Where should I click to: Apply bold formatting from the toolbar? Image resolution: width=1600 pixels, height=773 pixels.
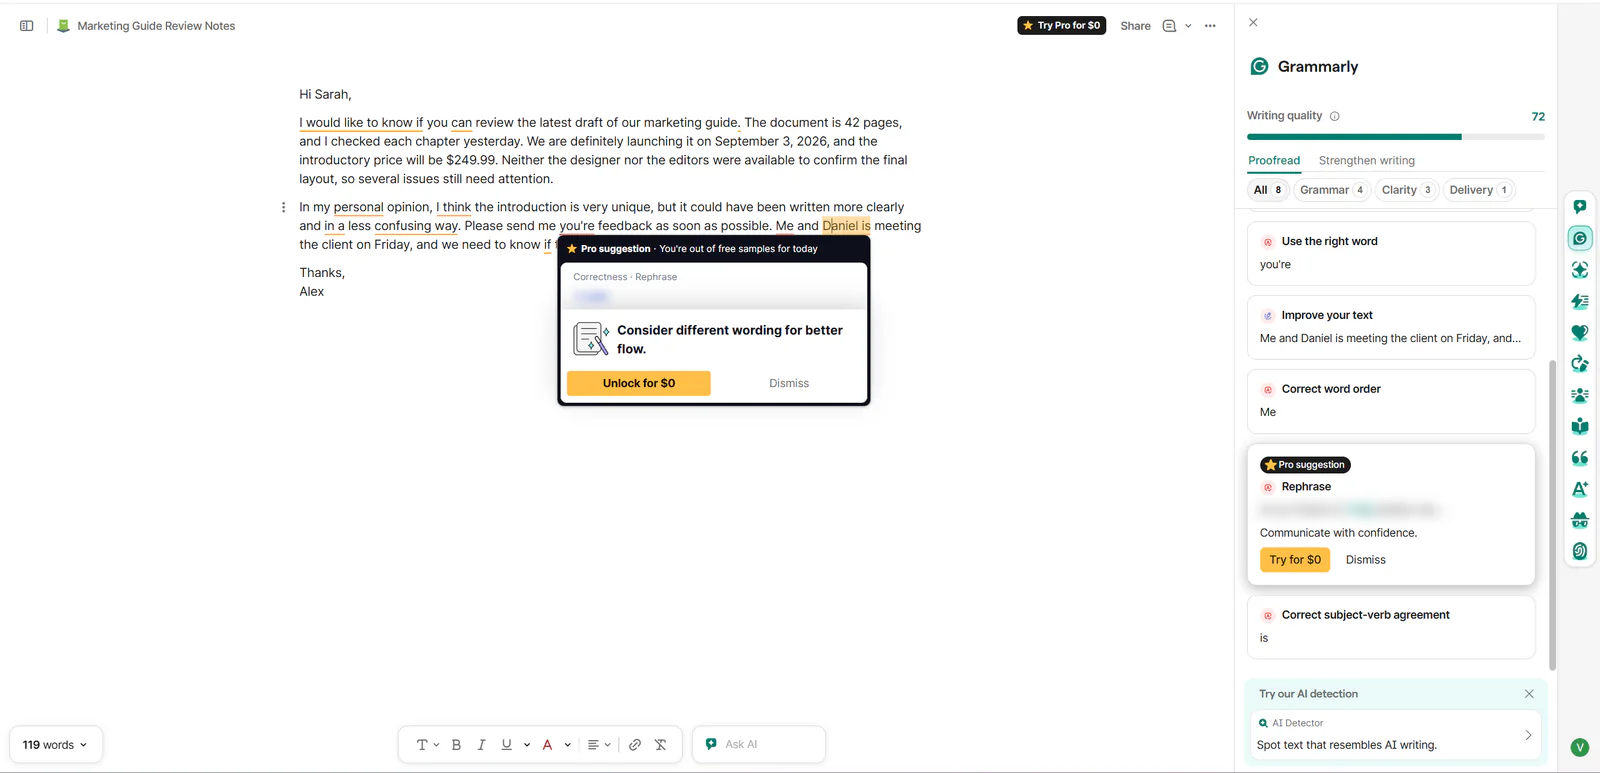tap(456, 745)
